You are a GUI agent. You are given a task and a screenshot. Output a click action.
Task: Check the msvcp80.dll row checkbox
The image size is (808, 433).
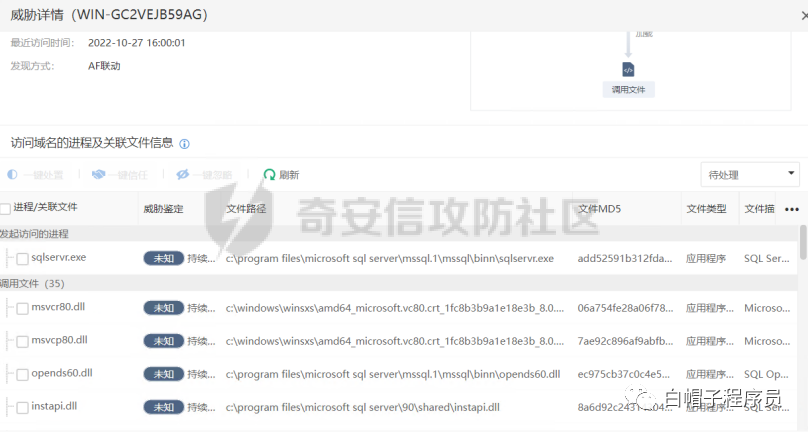(x=22, y=341)
